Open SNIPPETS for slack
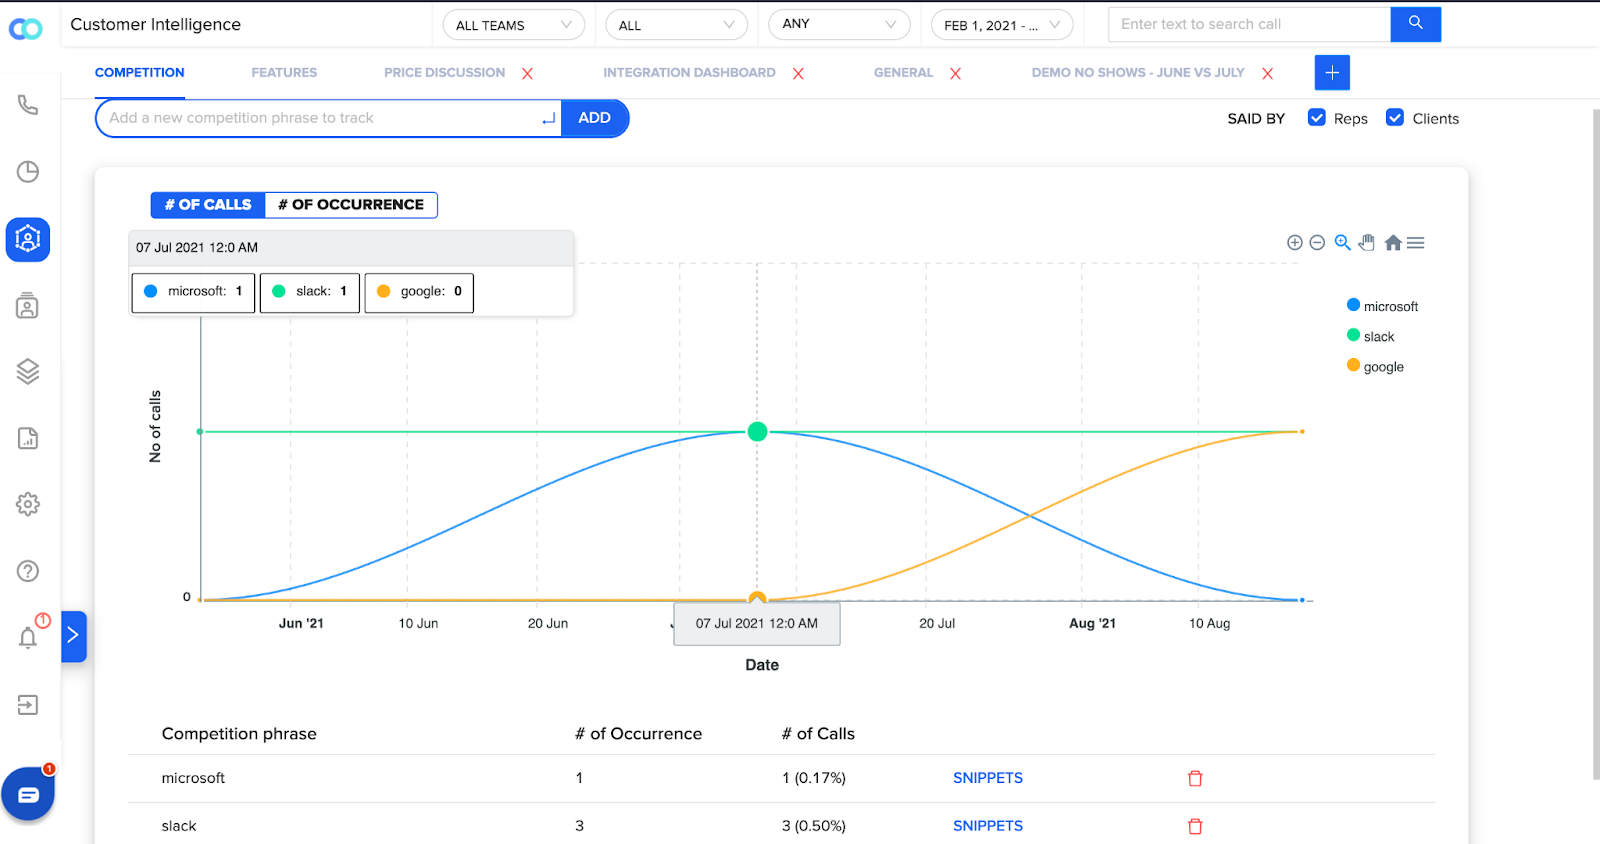 [x=988, y=826]
